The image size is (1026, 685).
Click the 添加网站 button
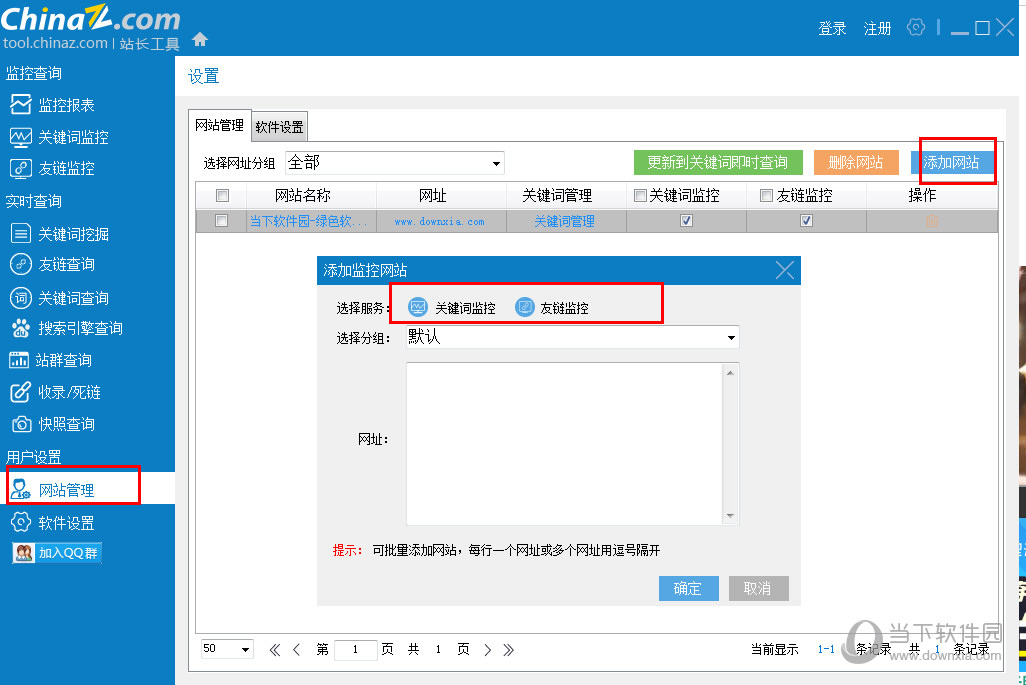[952, 162]
